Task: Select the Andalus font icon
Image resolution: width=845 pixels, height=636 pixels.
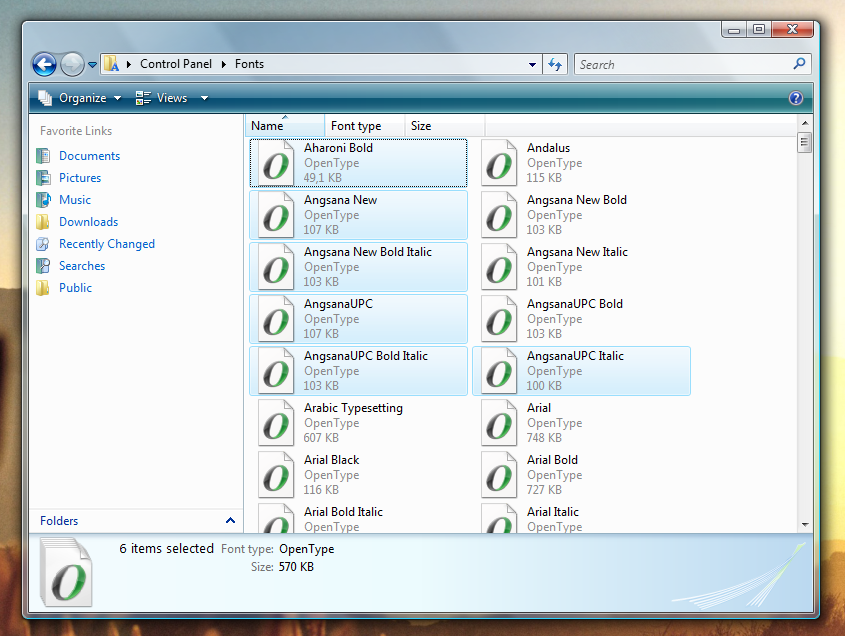Action: (499, 163)
